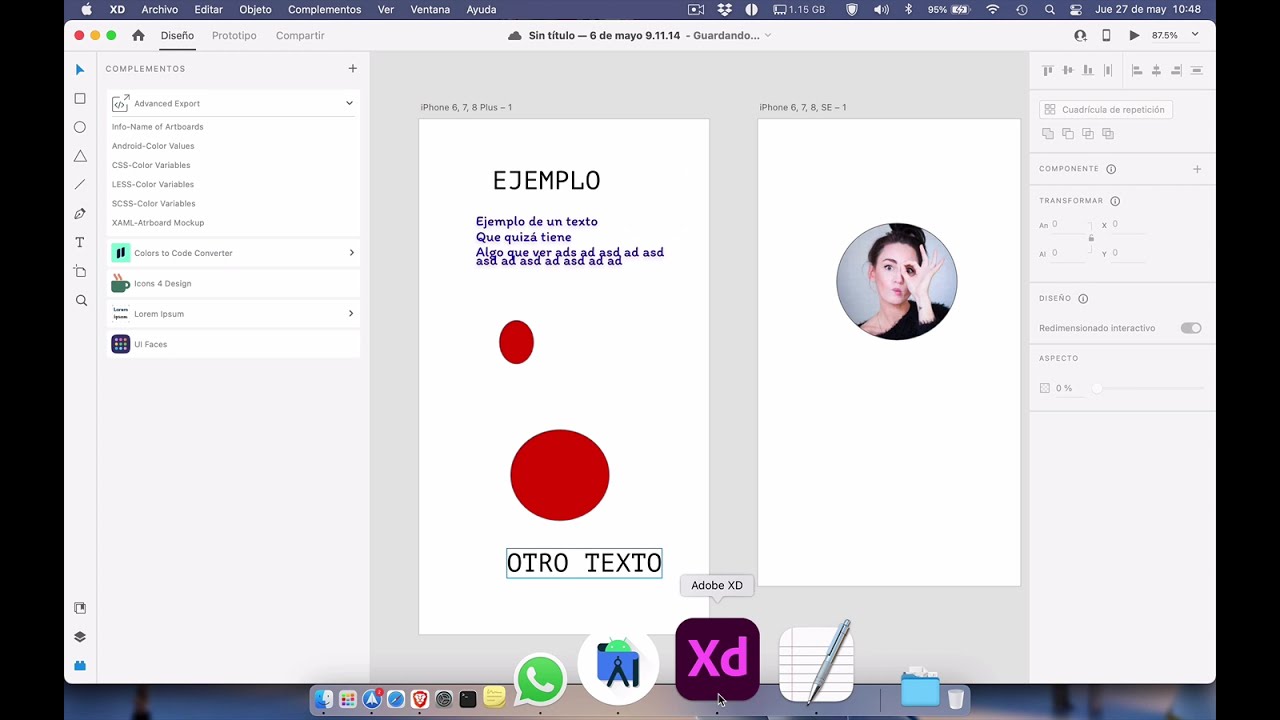Click align right edges icon
The height and width of the screenshot is (720, 1280).
tap(1177, 70)
